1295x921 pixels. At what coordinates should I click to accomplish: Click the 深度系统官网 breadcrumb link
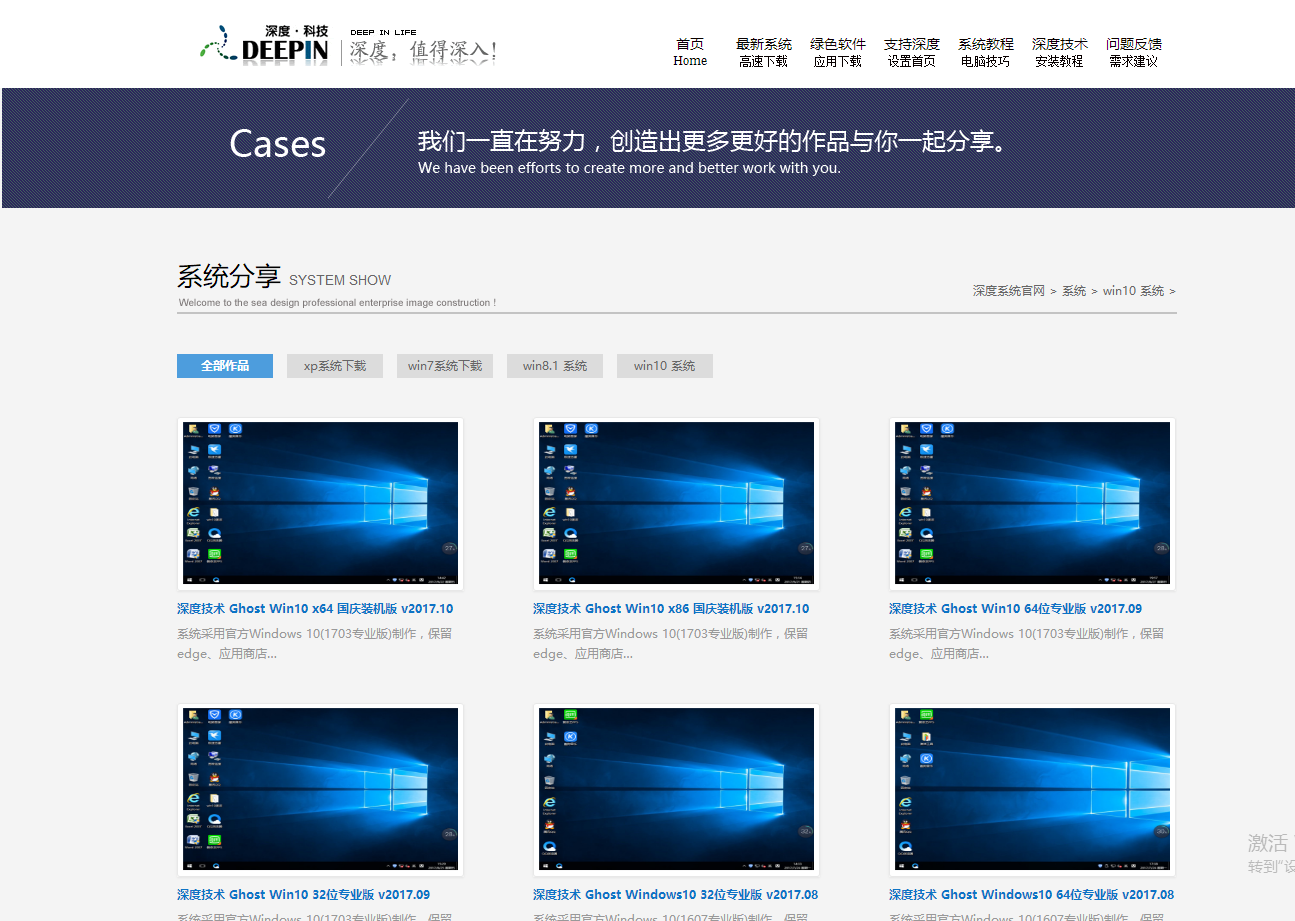pyautogui.click(x=1008, y=291)
